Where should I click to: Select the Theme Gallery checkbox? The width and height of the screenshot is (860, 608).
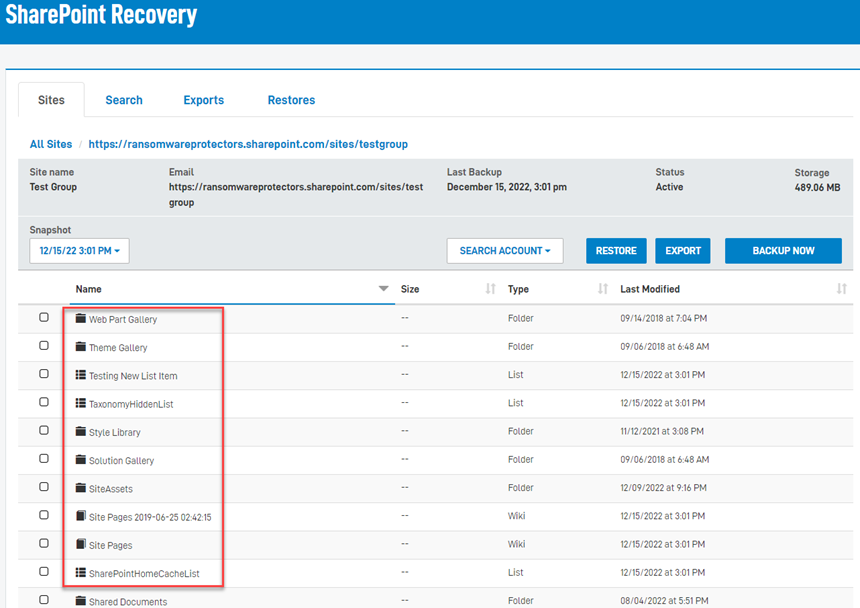tap(42, 345)
